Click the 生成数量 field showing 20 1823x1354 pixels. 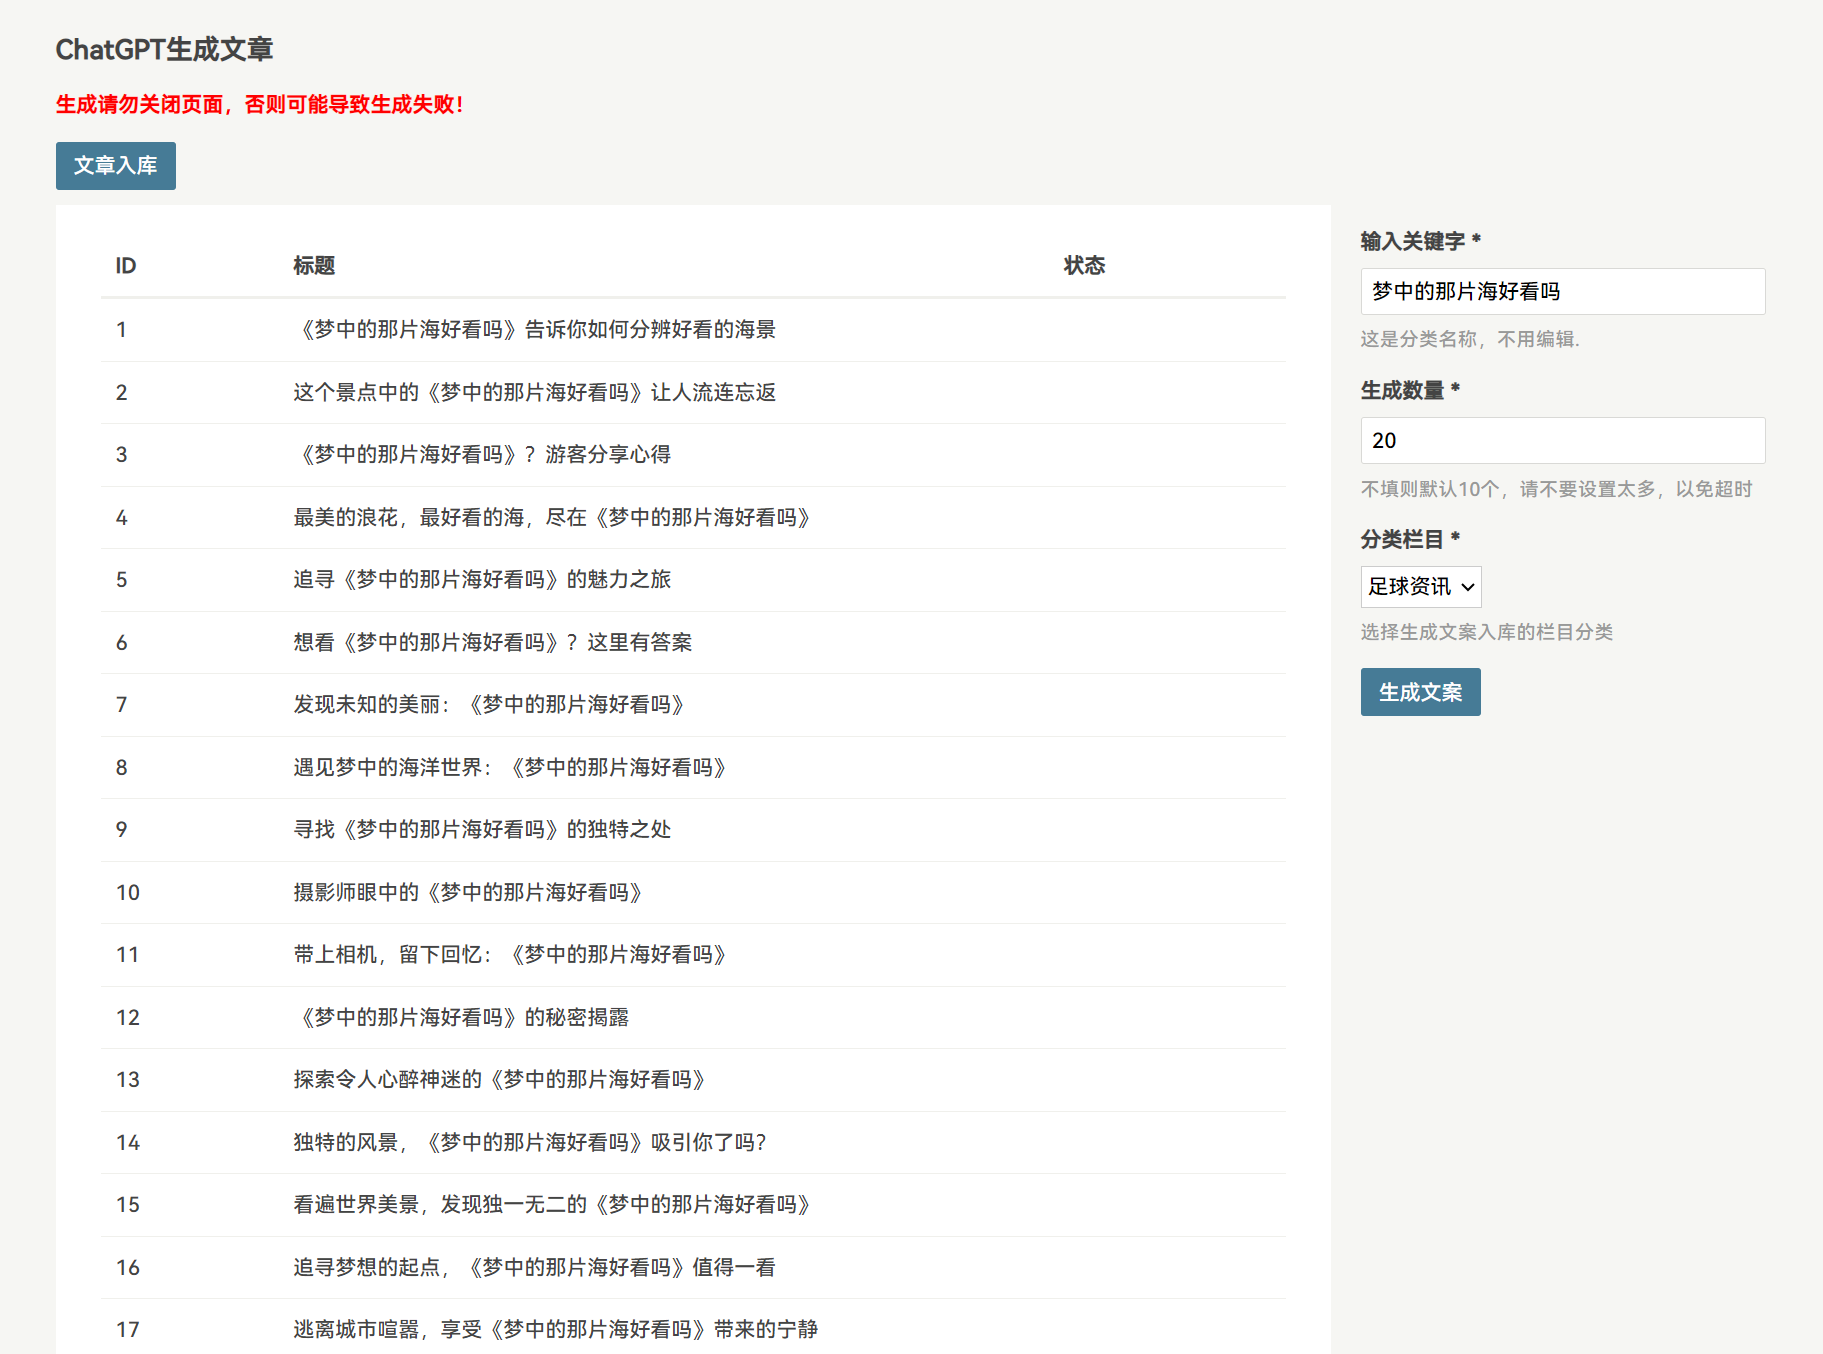pyautogui.click(x=1562, y=440)
